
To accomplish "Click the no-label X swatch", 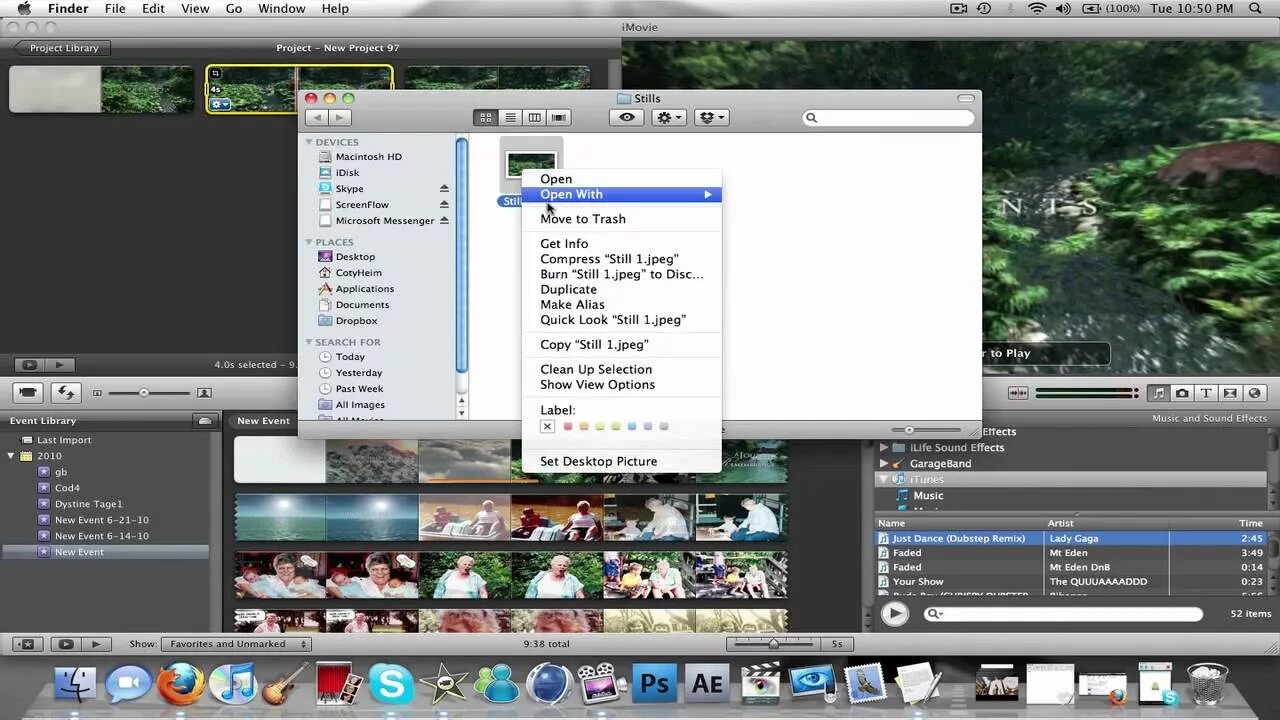I will pos(547,427).
